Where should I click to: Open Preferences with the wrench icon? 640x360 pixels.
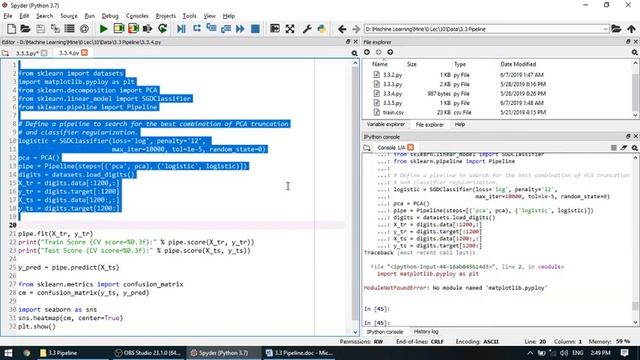[x=307, y=29]
